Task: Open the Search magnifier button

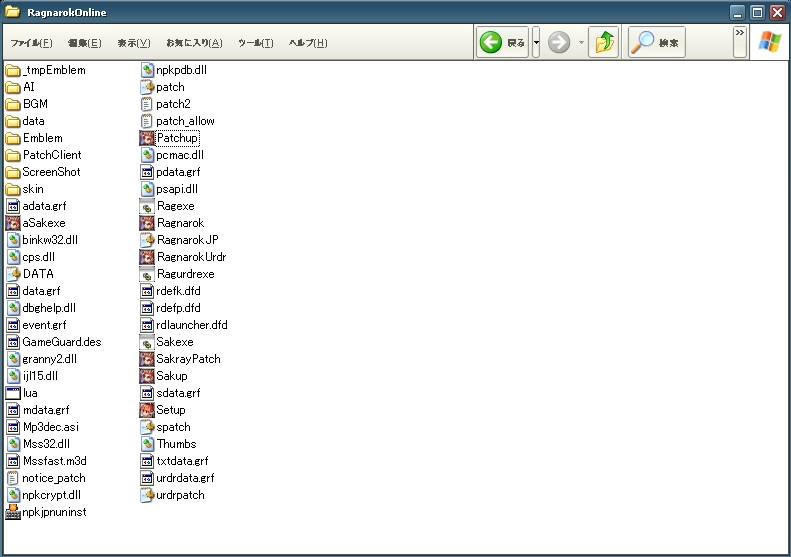Action: pyautogui.click(x=657, y=42)
